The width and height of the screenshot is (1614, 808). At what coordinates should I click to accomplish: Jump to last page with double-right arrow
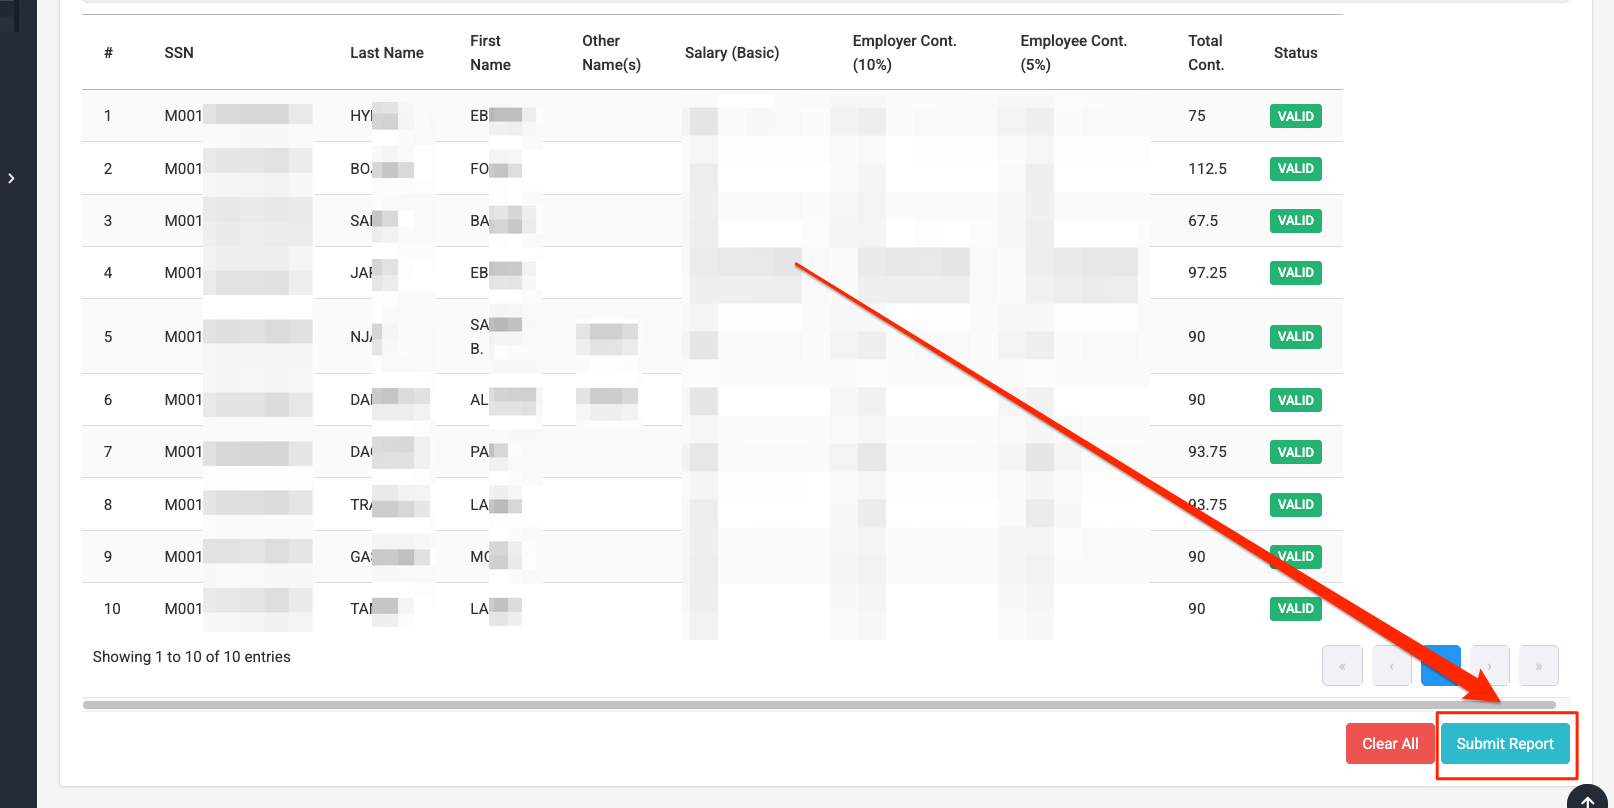click(x=1538, y=666)
